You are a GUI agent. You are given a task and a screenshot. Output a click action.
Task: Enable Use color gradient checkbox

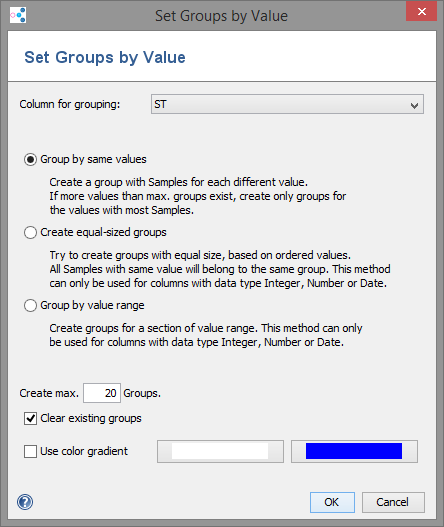(30, 451)
